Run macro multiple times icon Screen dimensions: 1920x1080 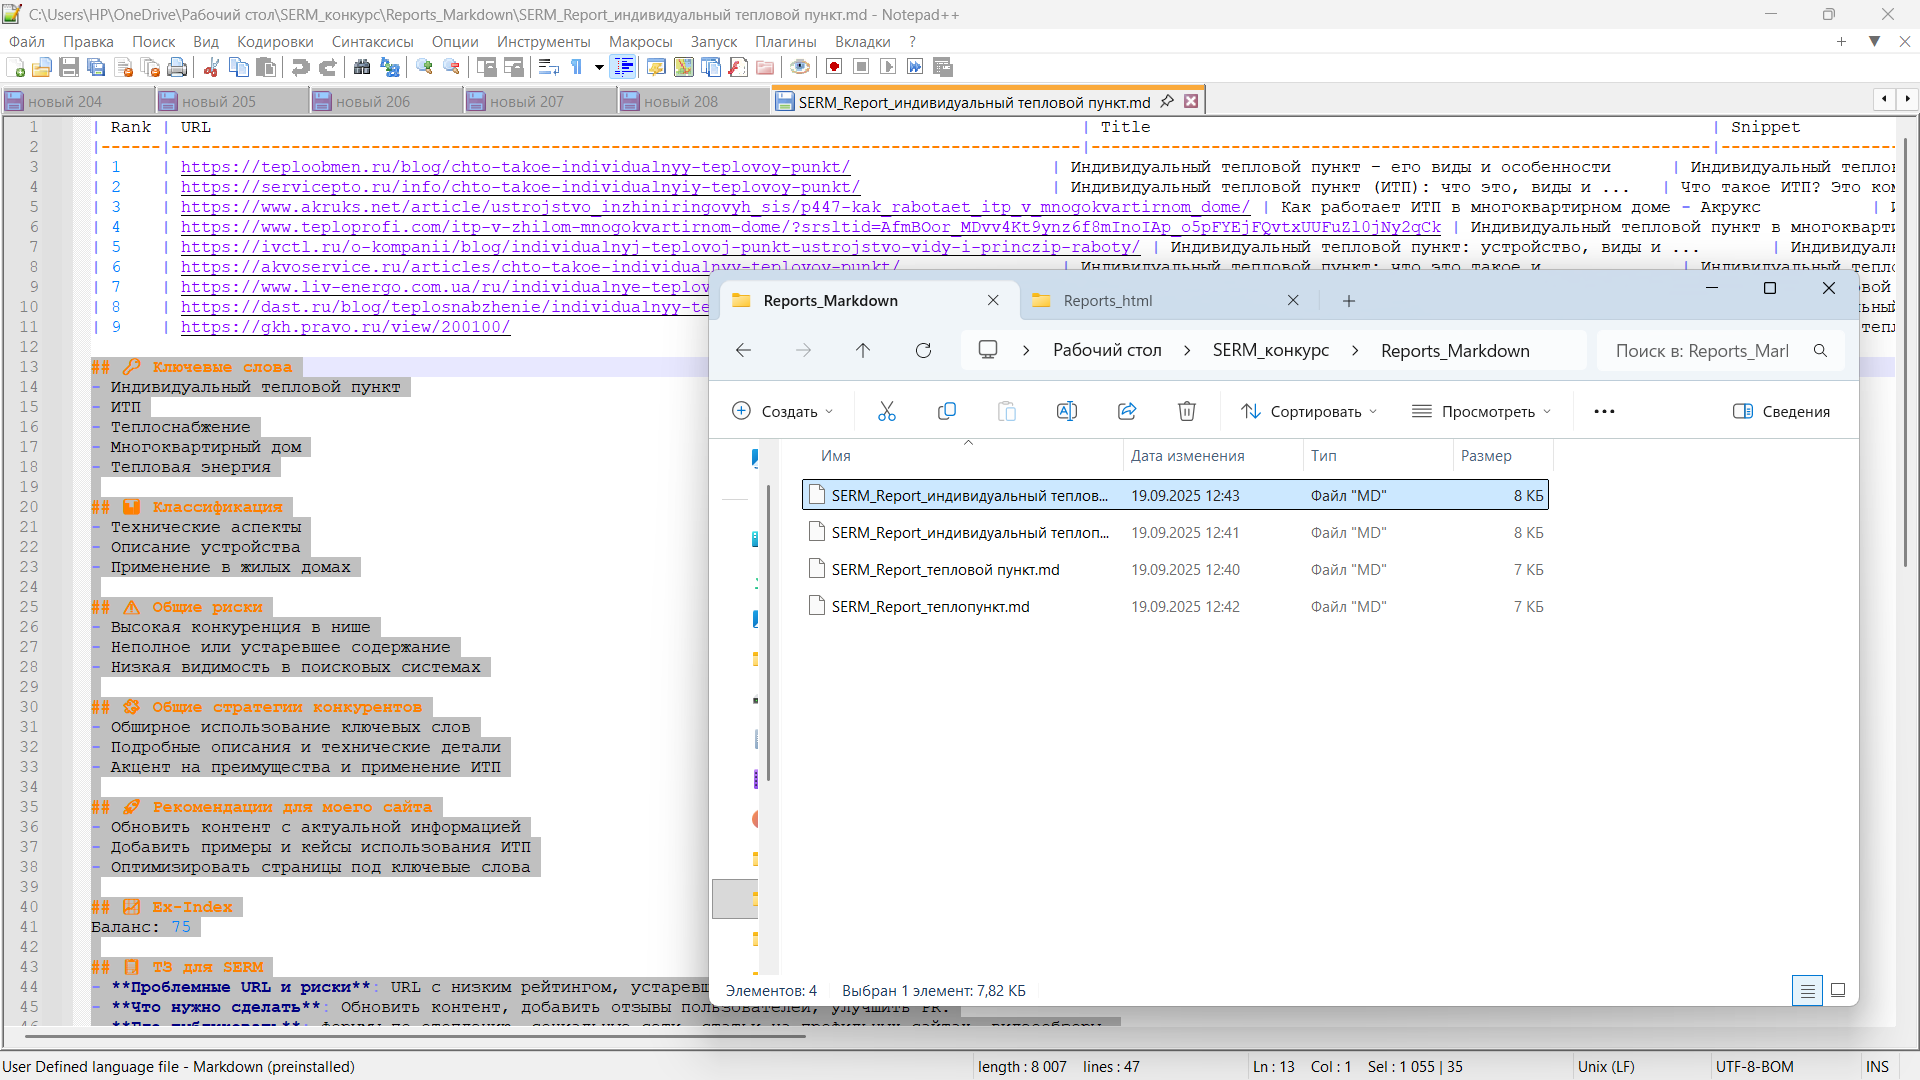(x=915, y=67)
